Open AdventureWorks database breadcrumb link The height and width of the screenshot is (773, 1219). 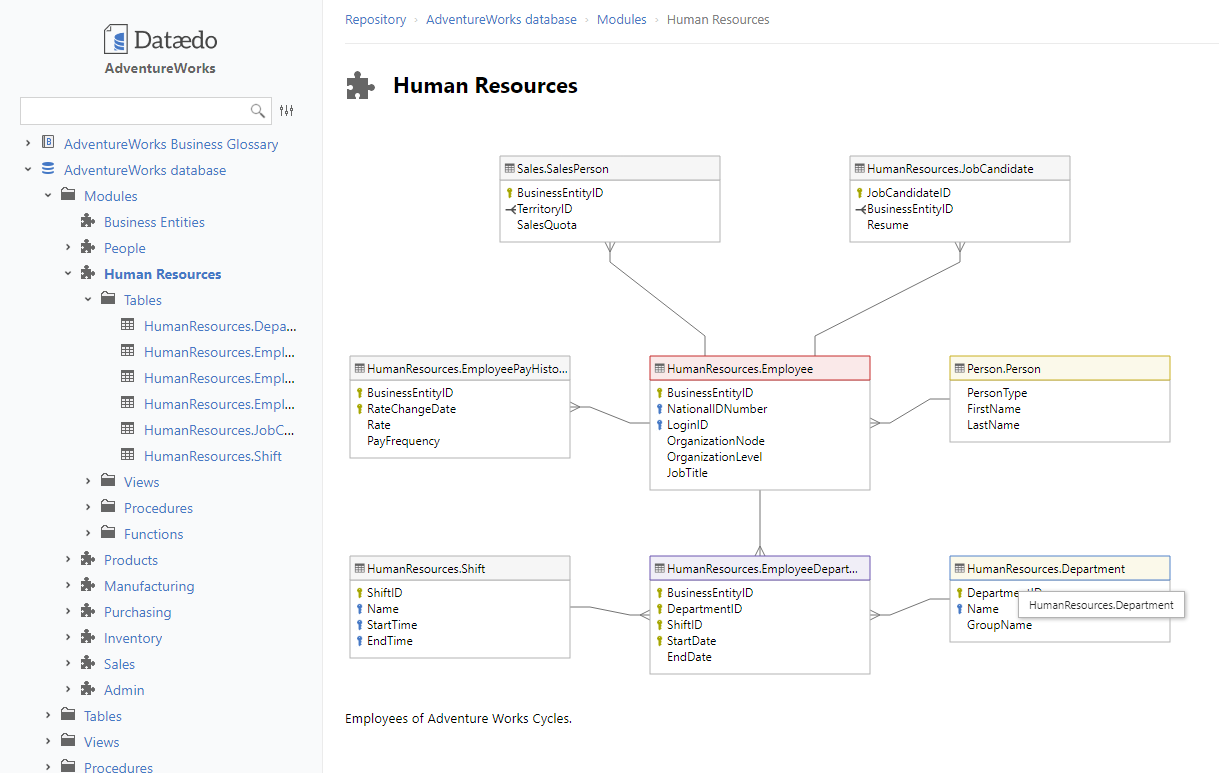[x=501, y=19]
